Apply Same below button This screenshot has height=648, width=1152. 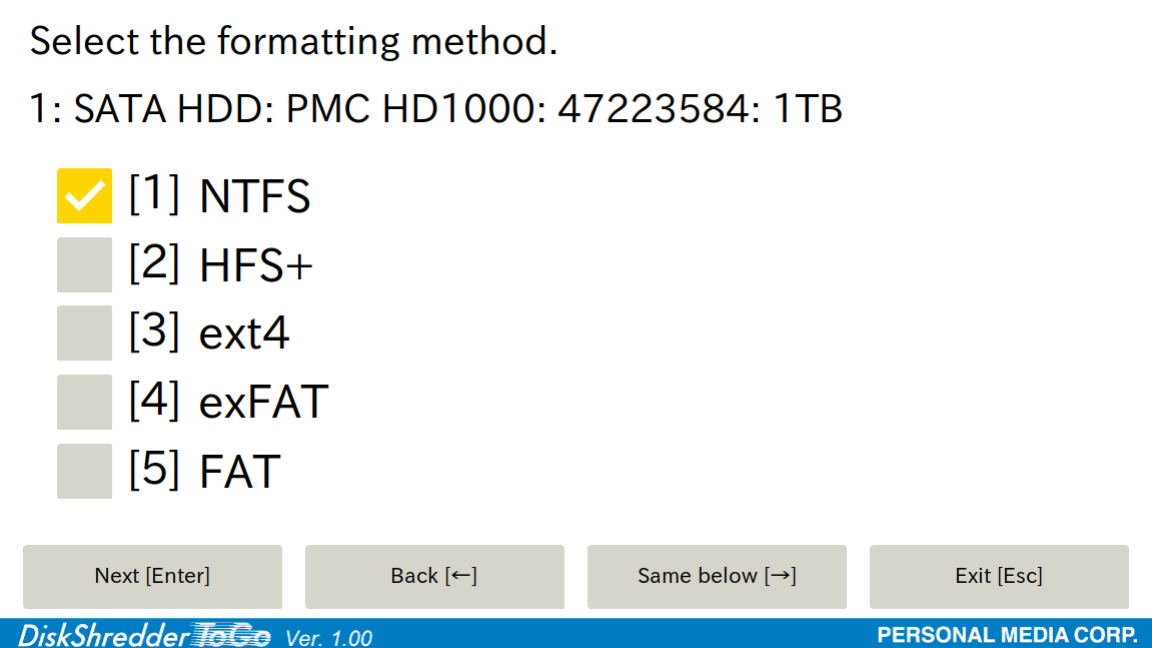(x=716, y=577)
